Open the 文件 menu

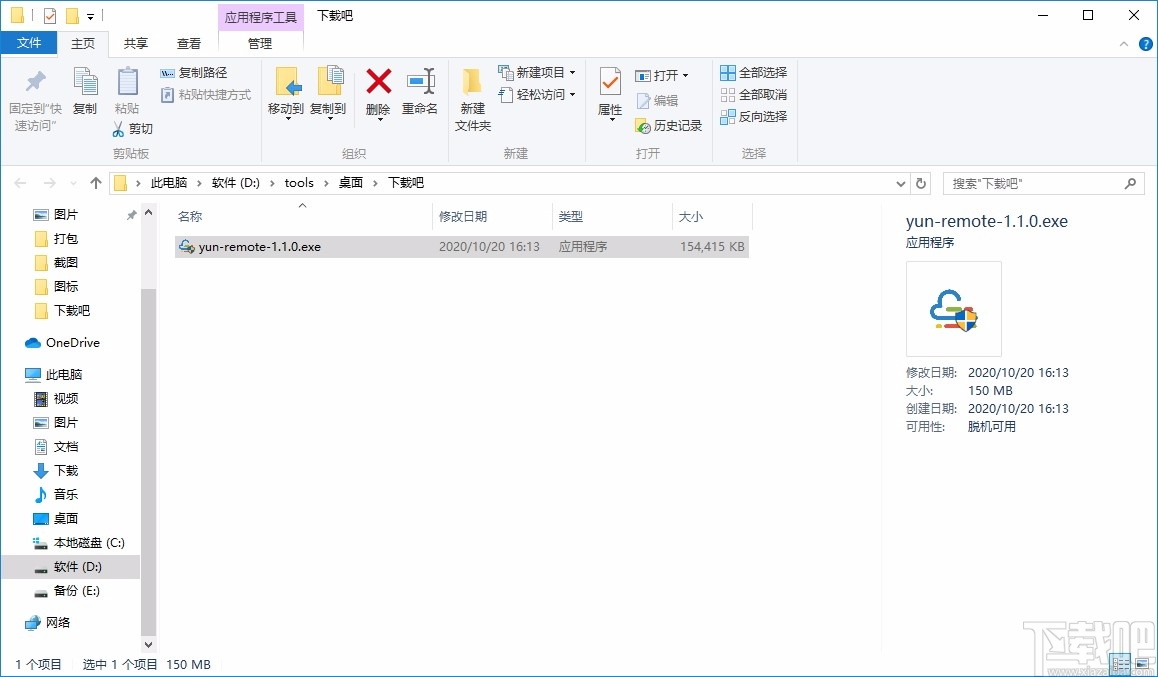click(30, 43)
